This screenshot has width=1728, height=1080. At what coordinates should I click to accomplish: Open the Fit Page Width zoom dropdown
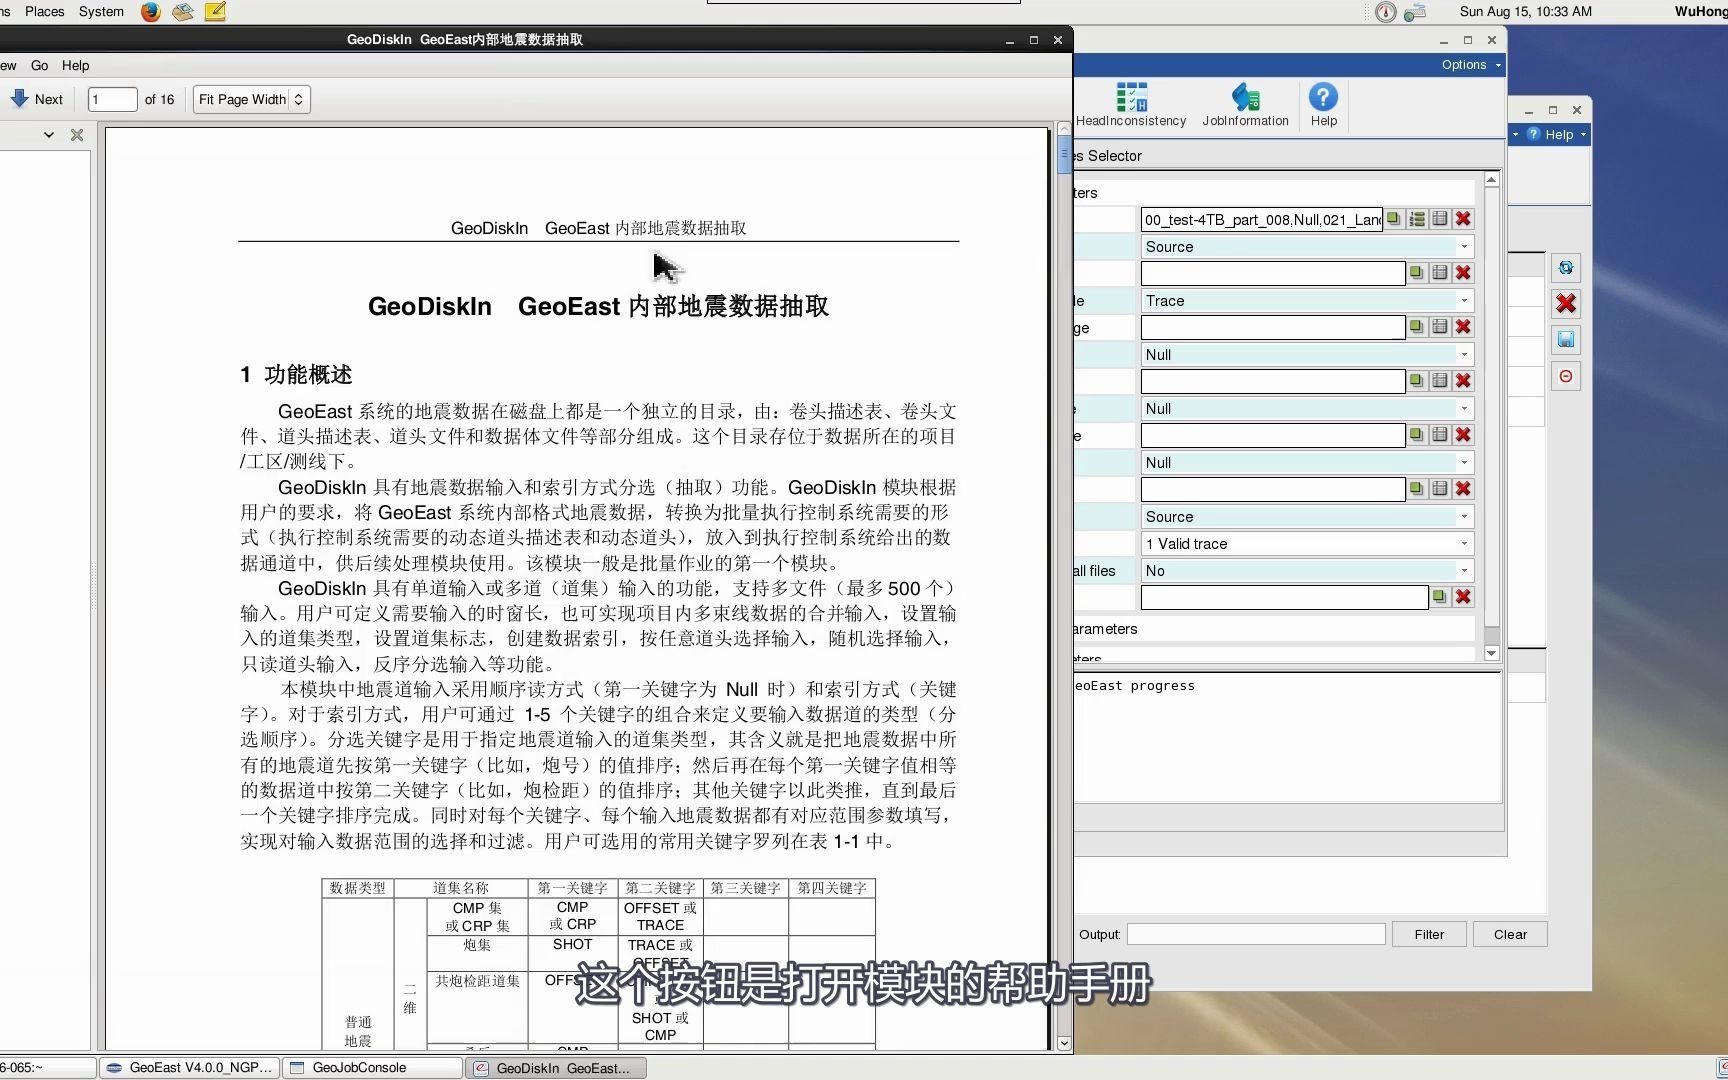(251, 100)
